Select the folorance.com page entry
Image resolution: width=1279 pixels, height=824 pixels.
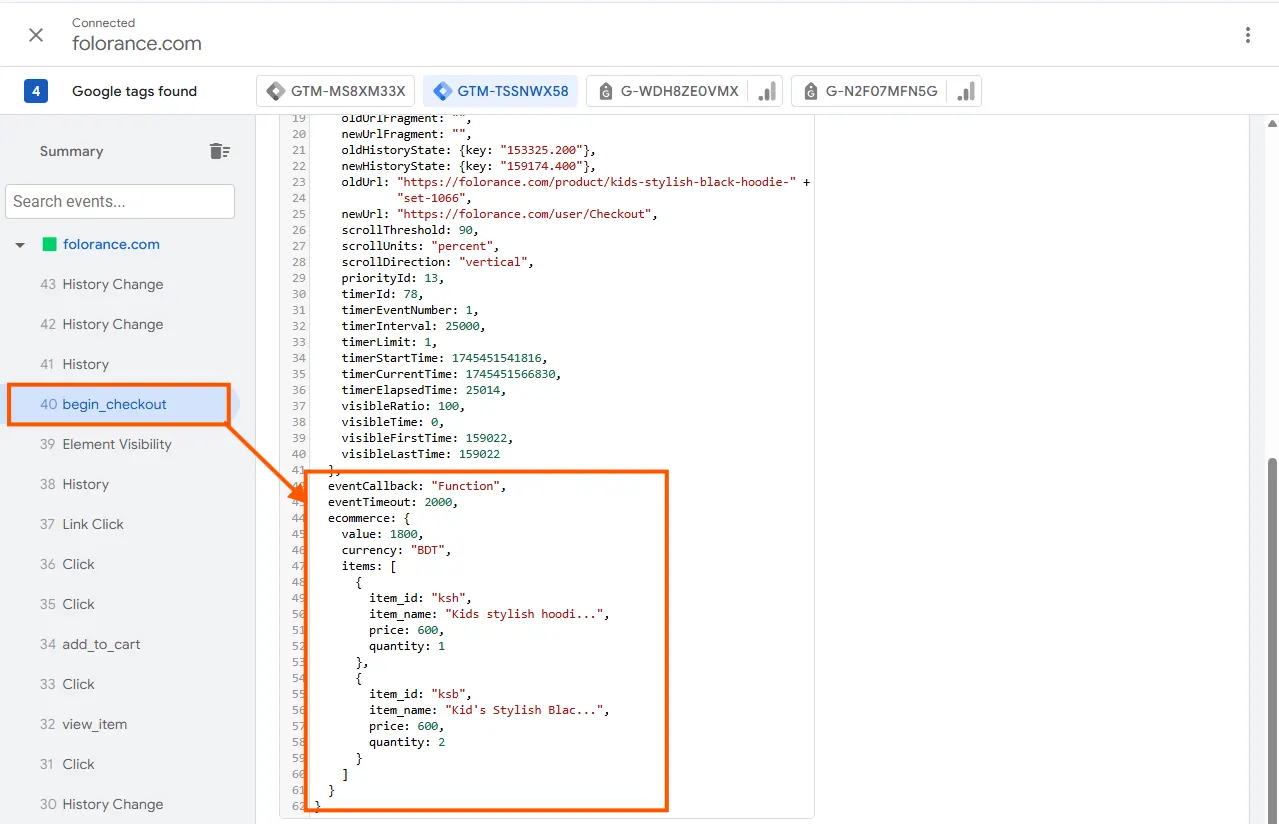tap(111, 244)
